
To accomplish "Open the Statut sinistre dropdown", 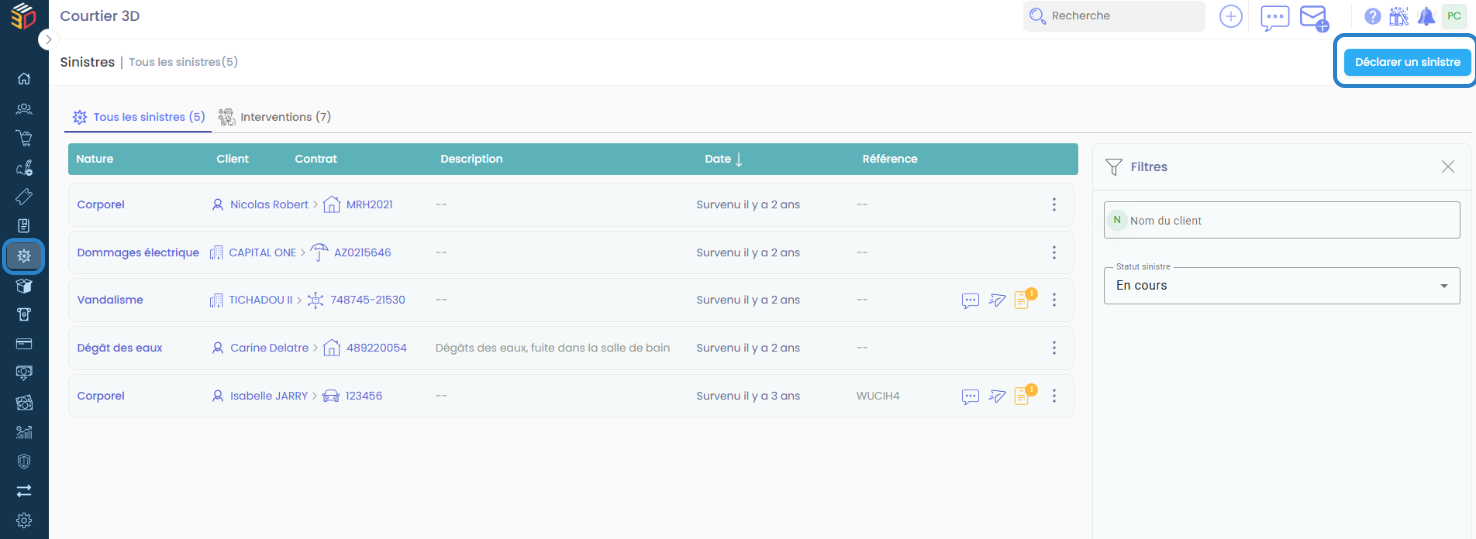I will coord(1282,285).
